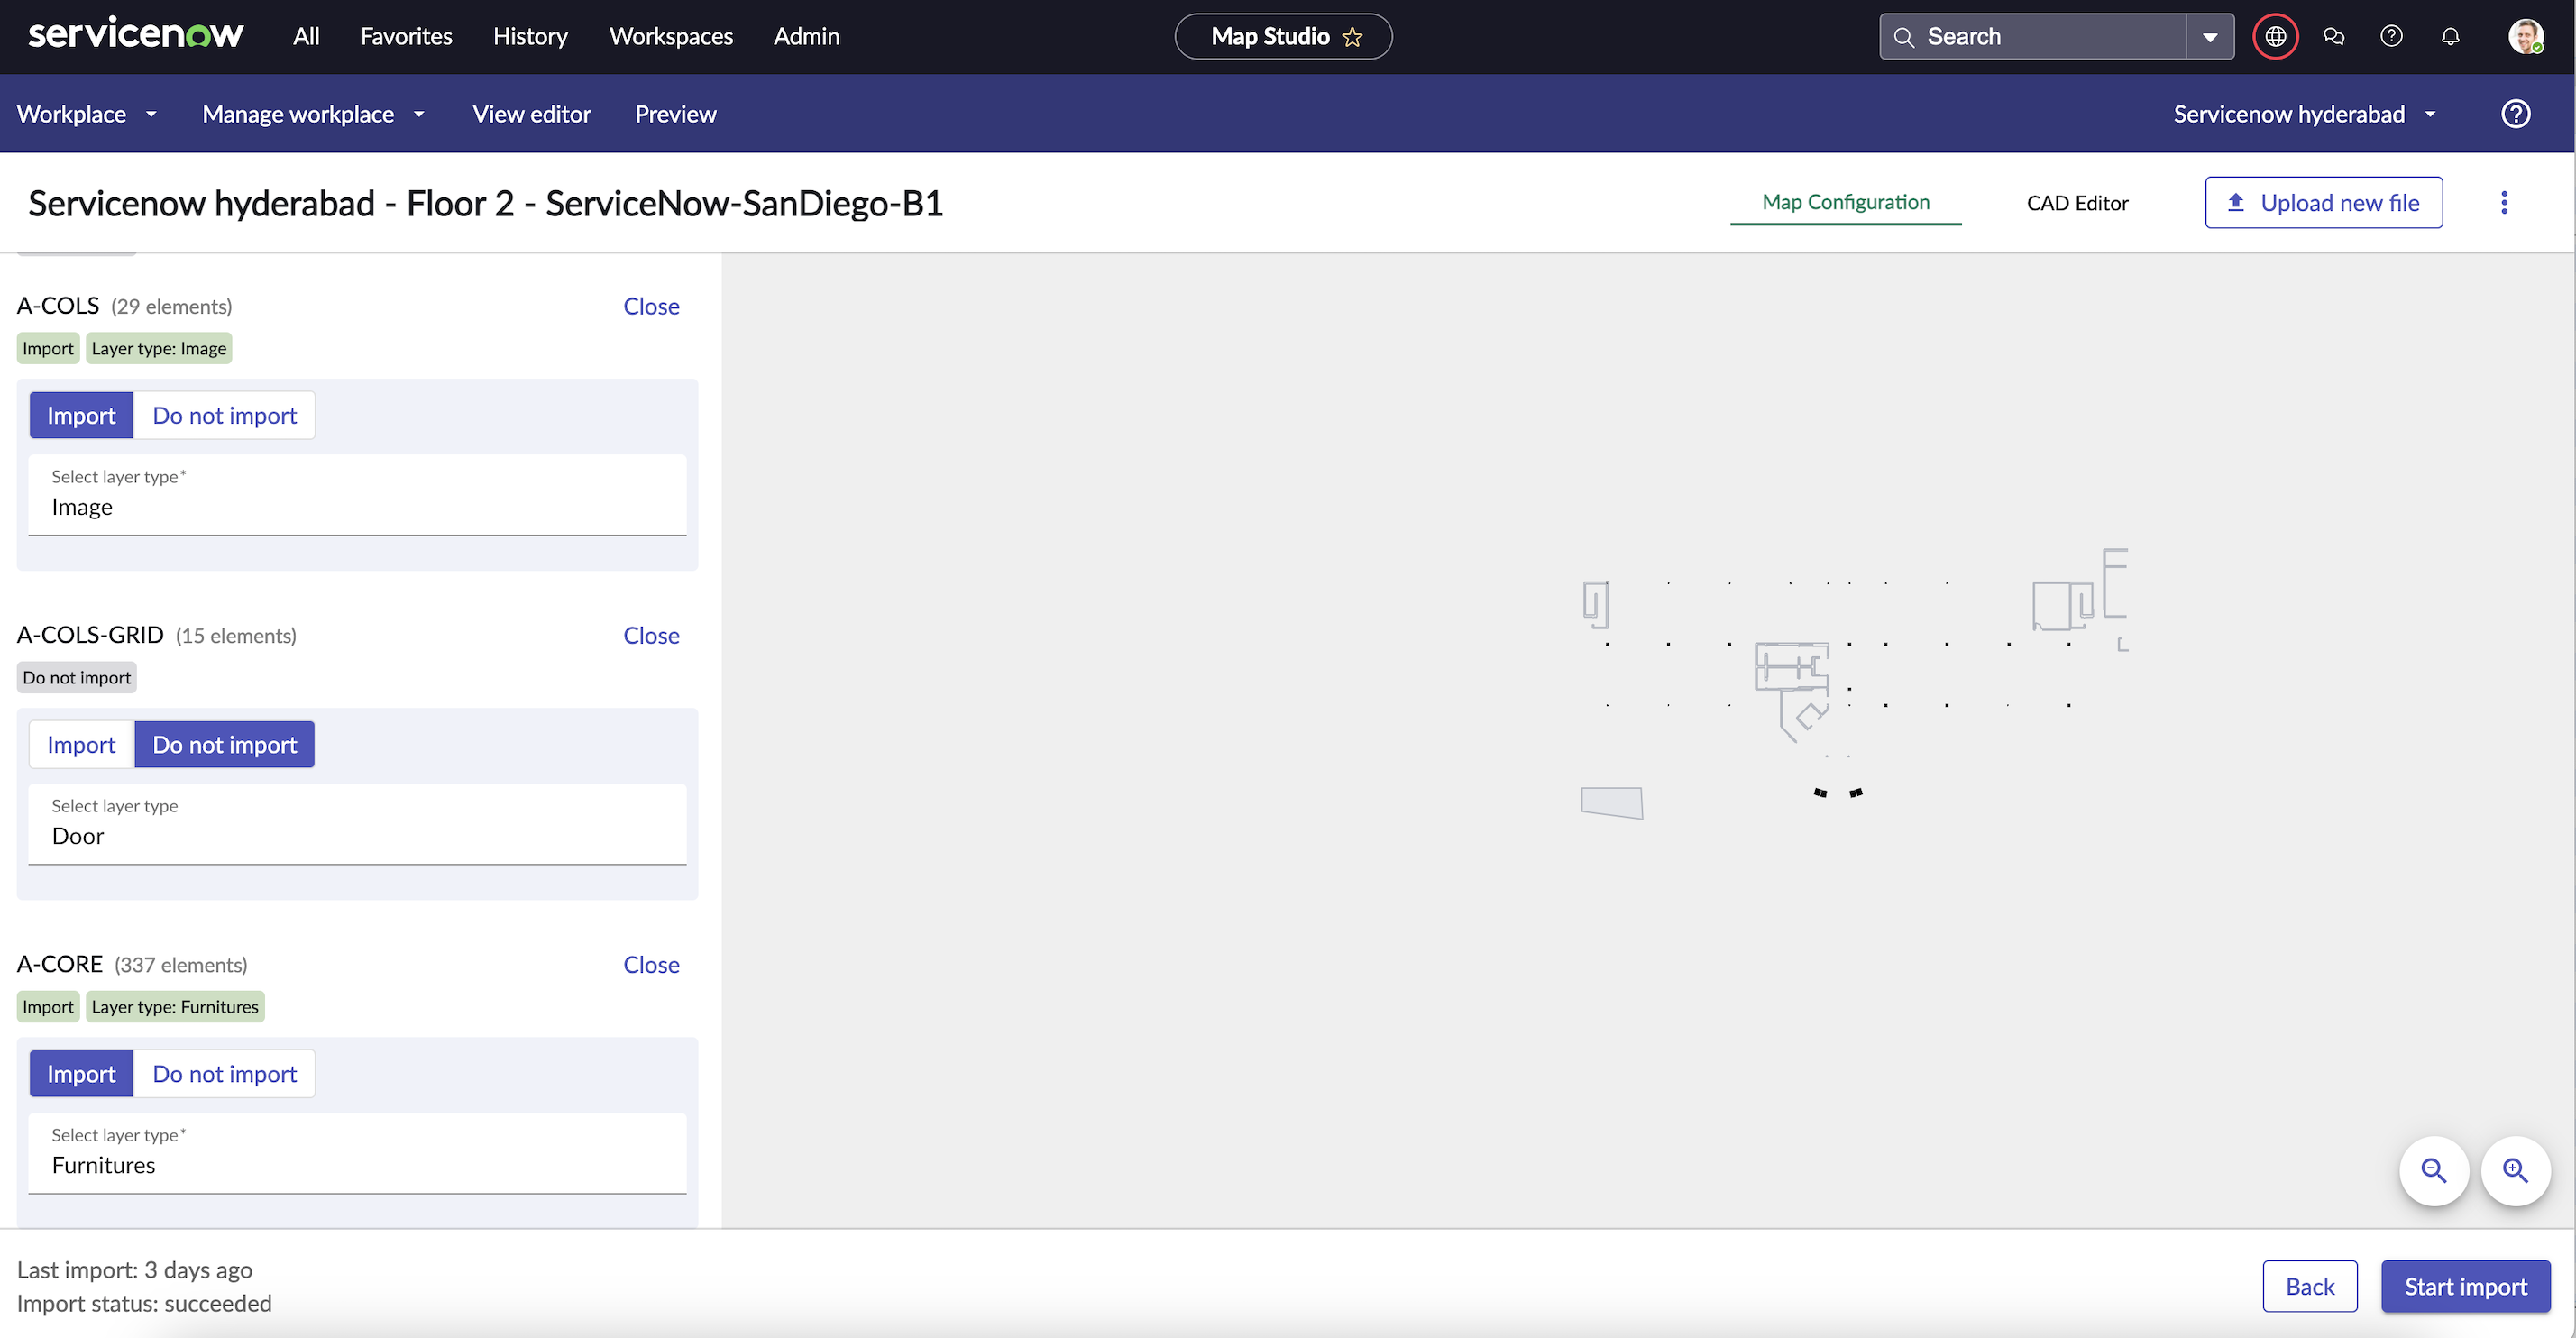Click the floor plan drawing in the map preview
2576x1338 pixels.
(x=1855, y=685)
